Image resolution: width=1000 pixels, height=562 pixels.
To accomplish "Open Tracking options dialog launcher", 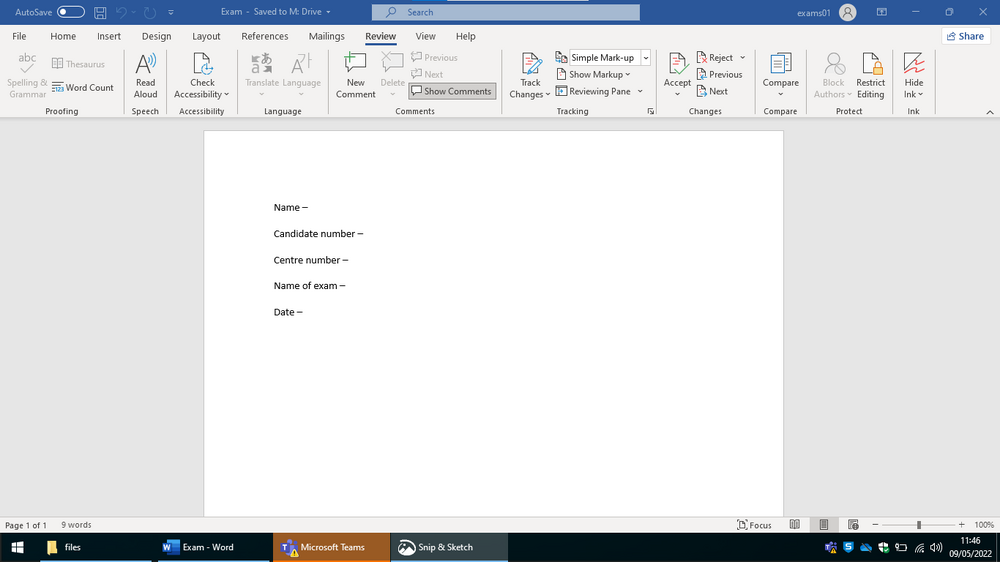I will tap(651, 111).
